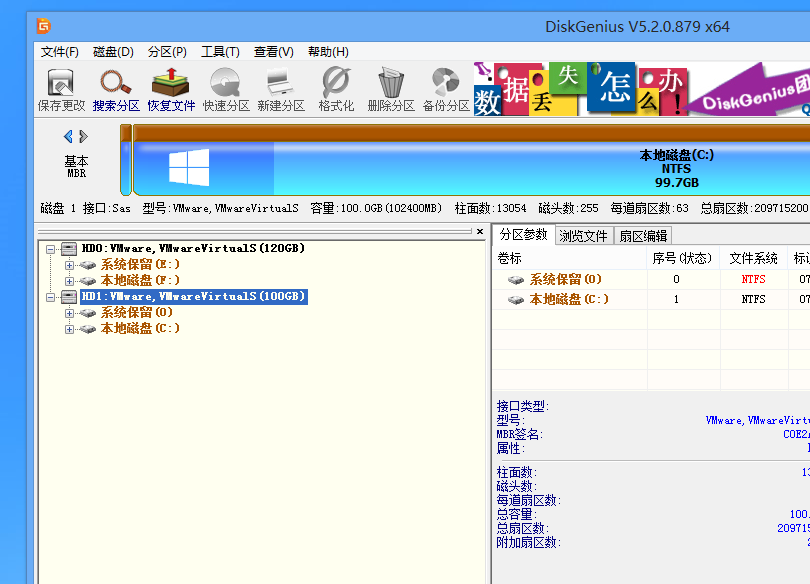
Task: Open the 帮助(H) menu
Action: pyautogui.click(x=328, y=52)
